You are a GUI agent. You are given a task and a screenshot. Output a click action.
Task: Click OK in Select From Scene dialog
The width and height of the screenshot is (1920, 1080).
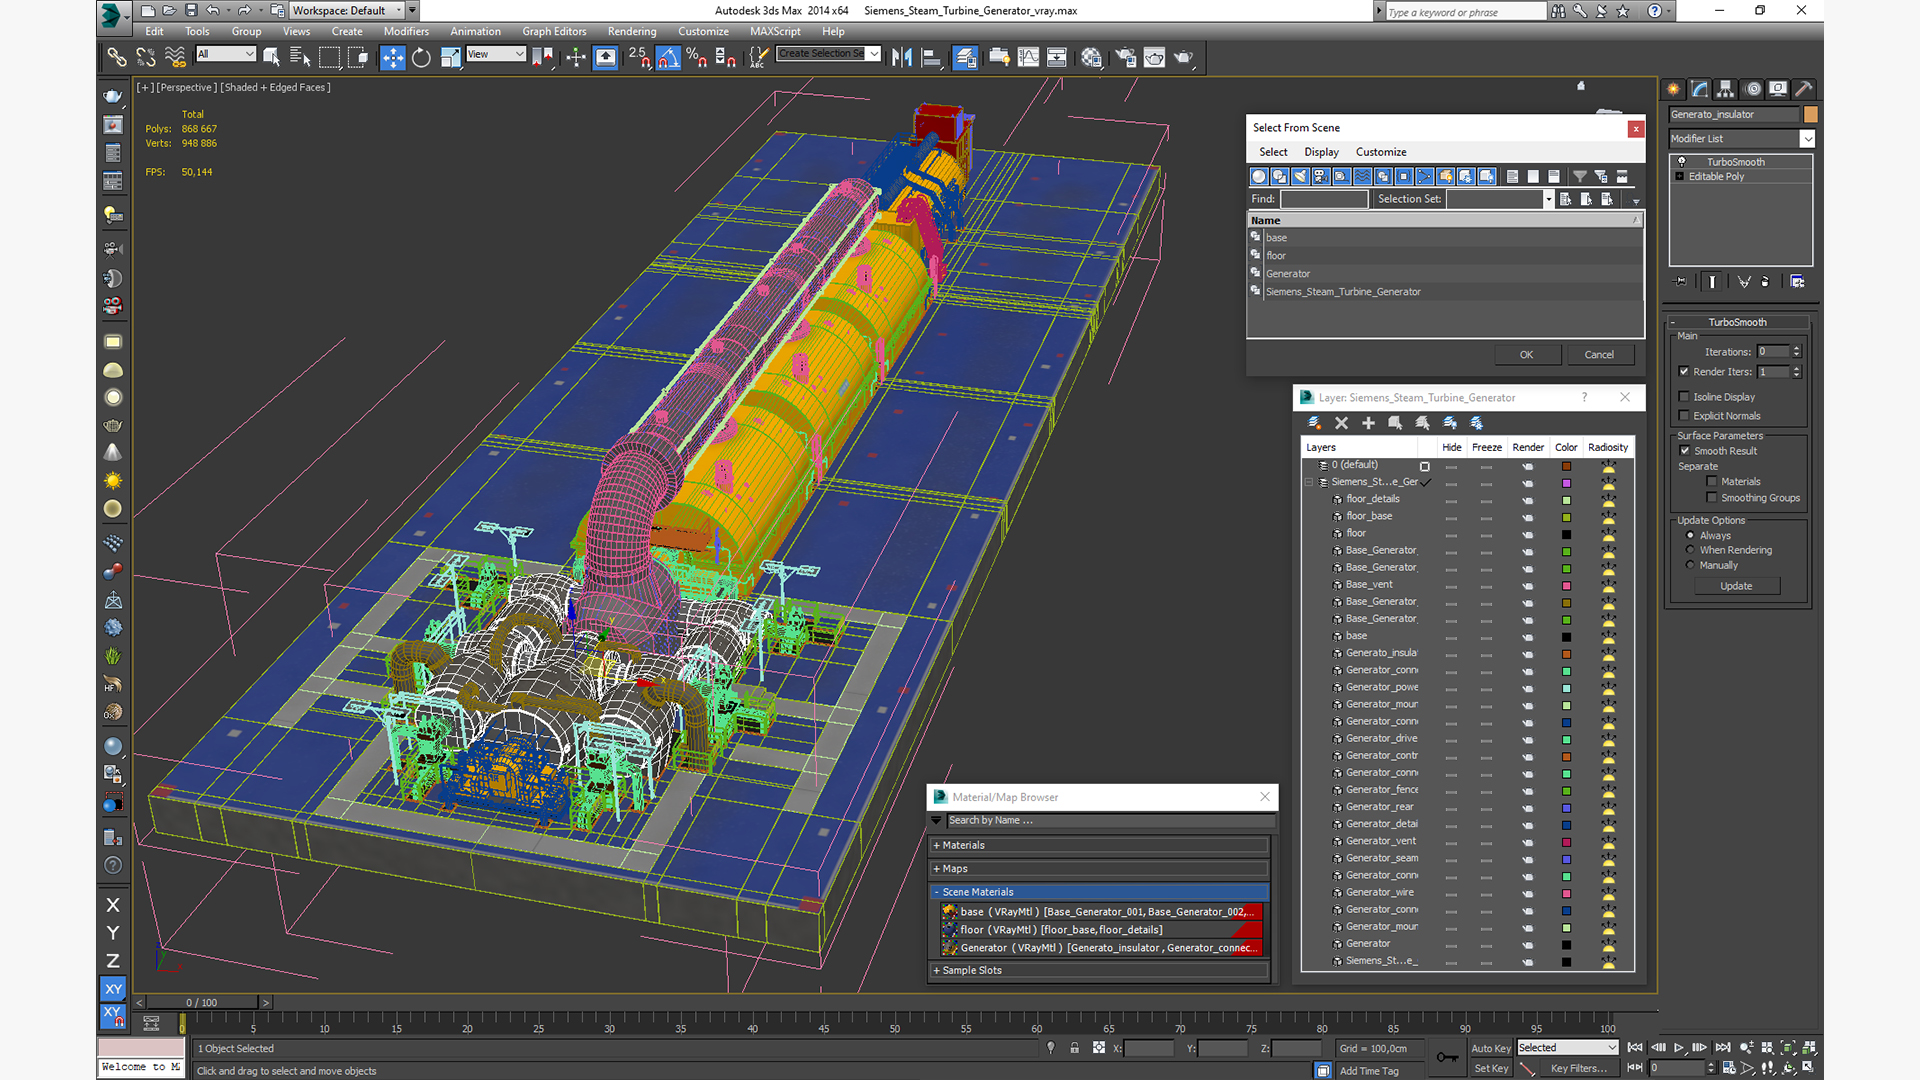(1526, 355)
